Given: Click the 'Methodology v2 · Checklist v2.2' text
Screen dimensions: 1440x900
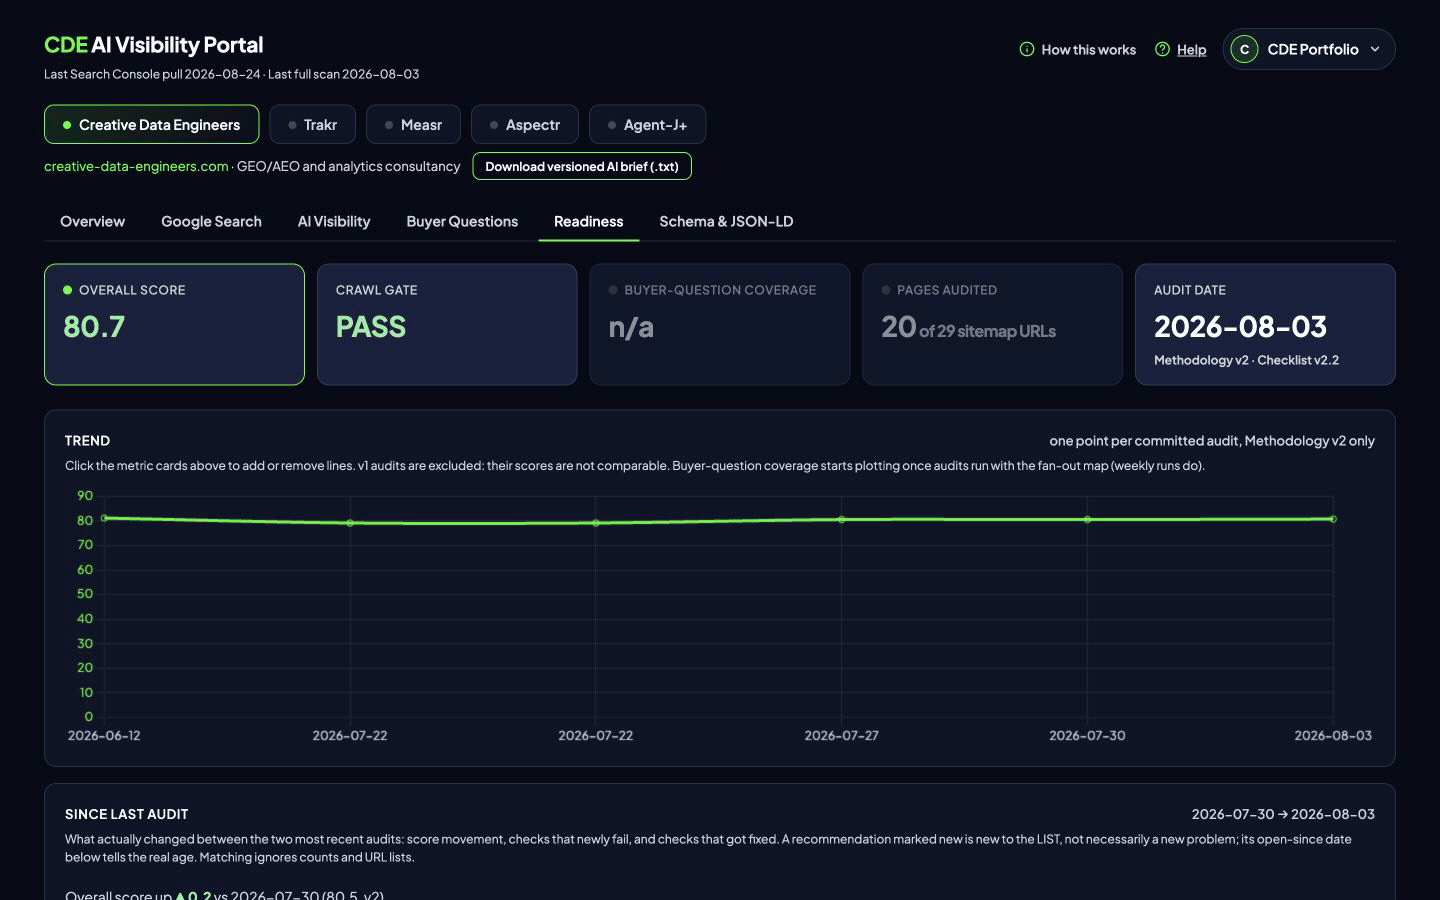Looking at the screenshot, I should [x=1246, y=360].
